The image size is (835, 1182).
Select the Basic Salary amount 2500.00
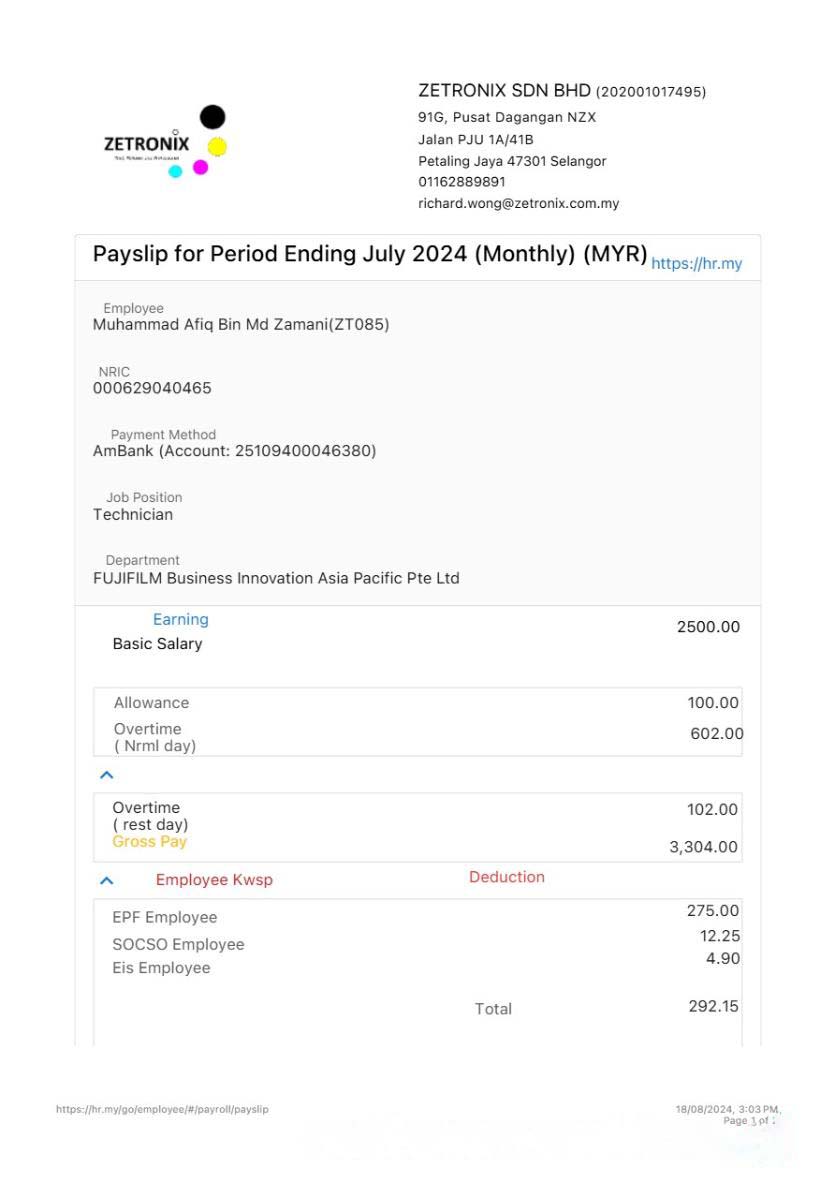pos(708,627)
